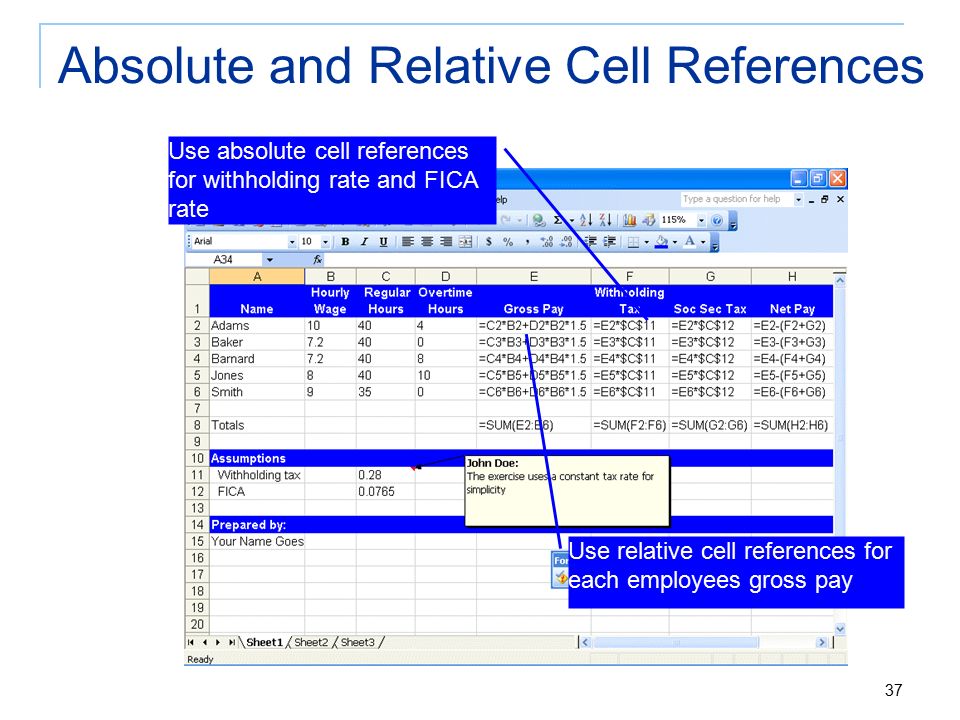This screenshot has width=960, height=720.
Task: Switch to Sheet1 tab
Action: (264, 642)
